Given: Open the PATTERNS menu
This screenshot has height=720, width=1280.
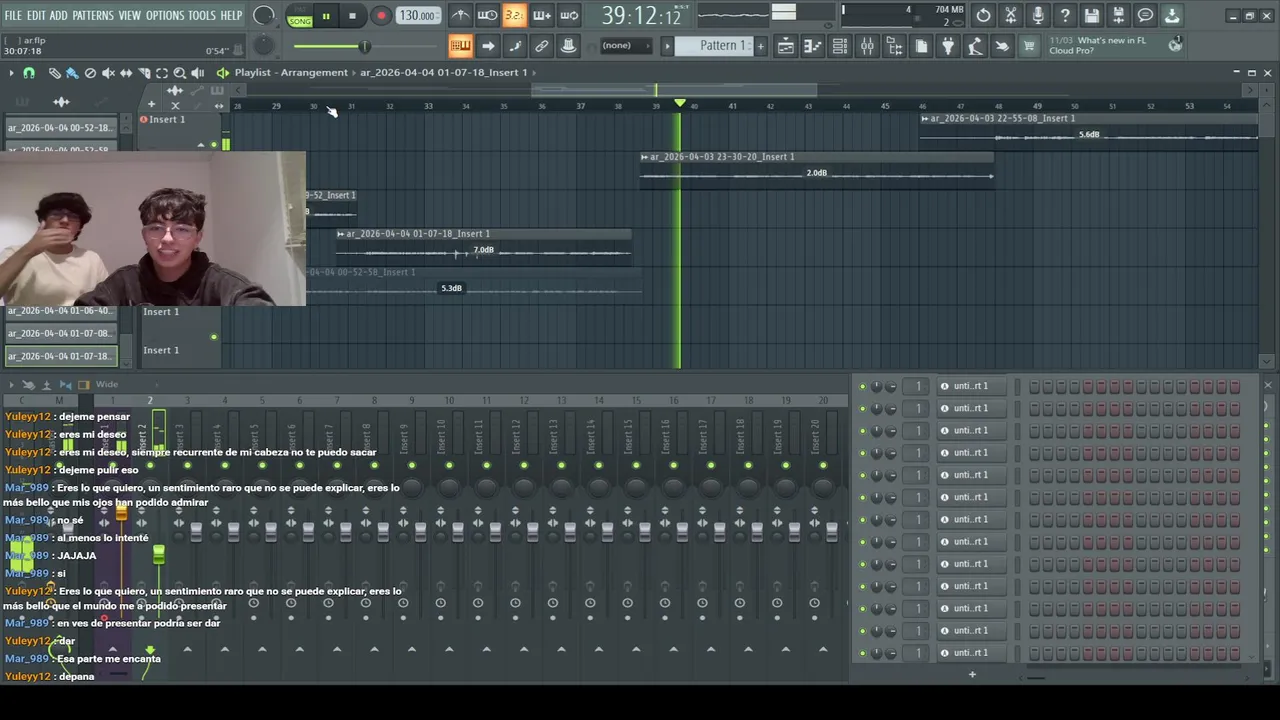Looking at the screenshot, I should point(93,16).
